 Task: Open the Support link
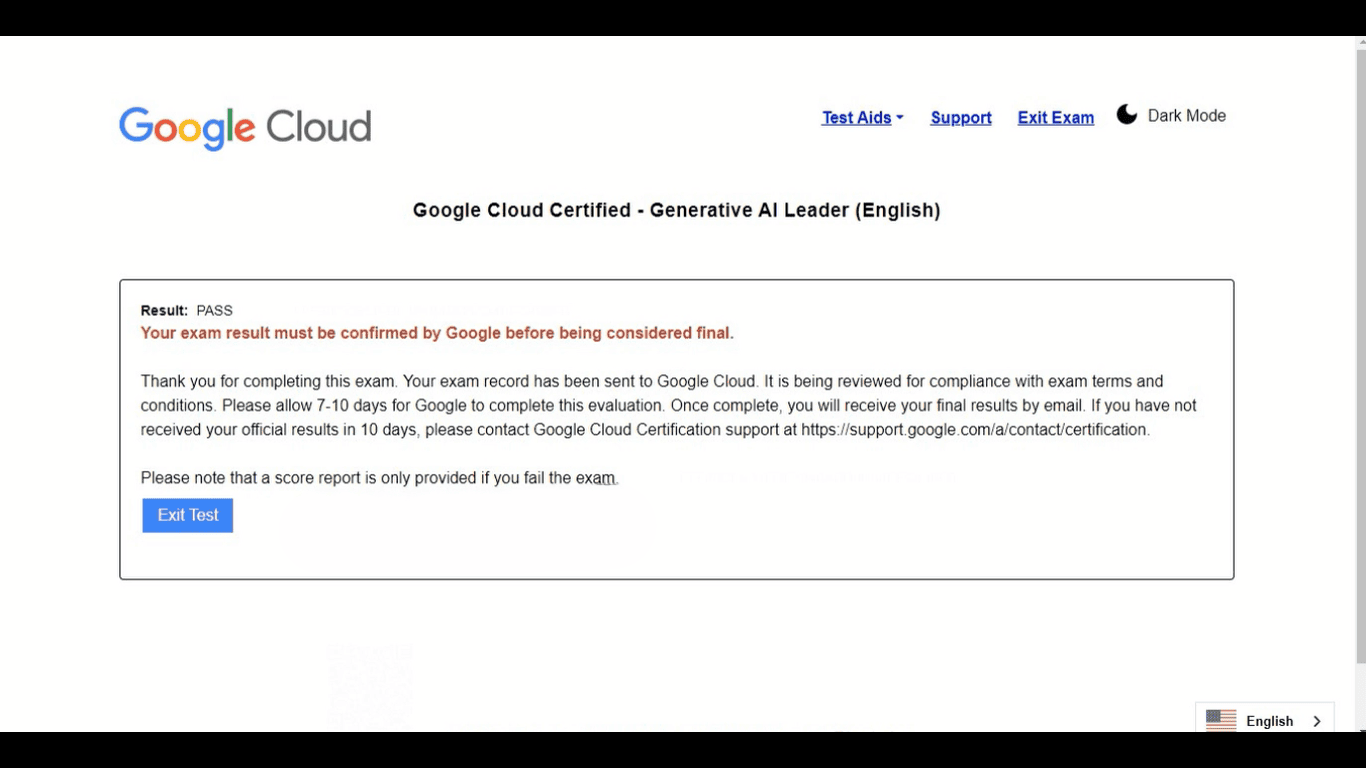[961, 118]
